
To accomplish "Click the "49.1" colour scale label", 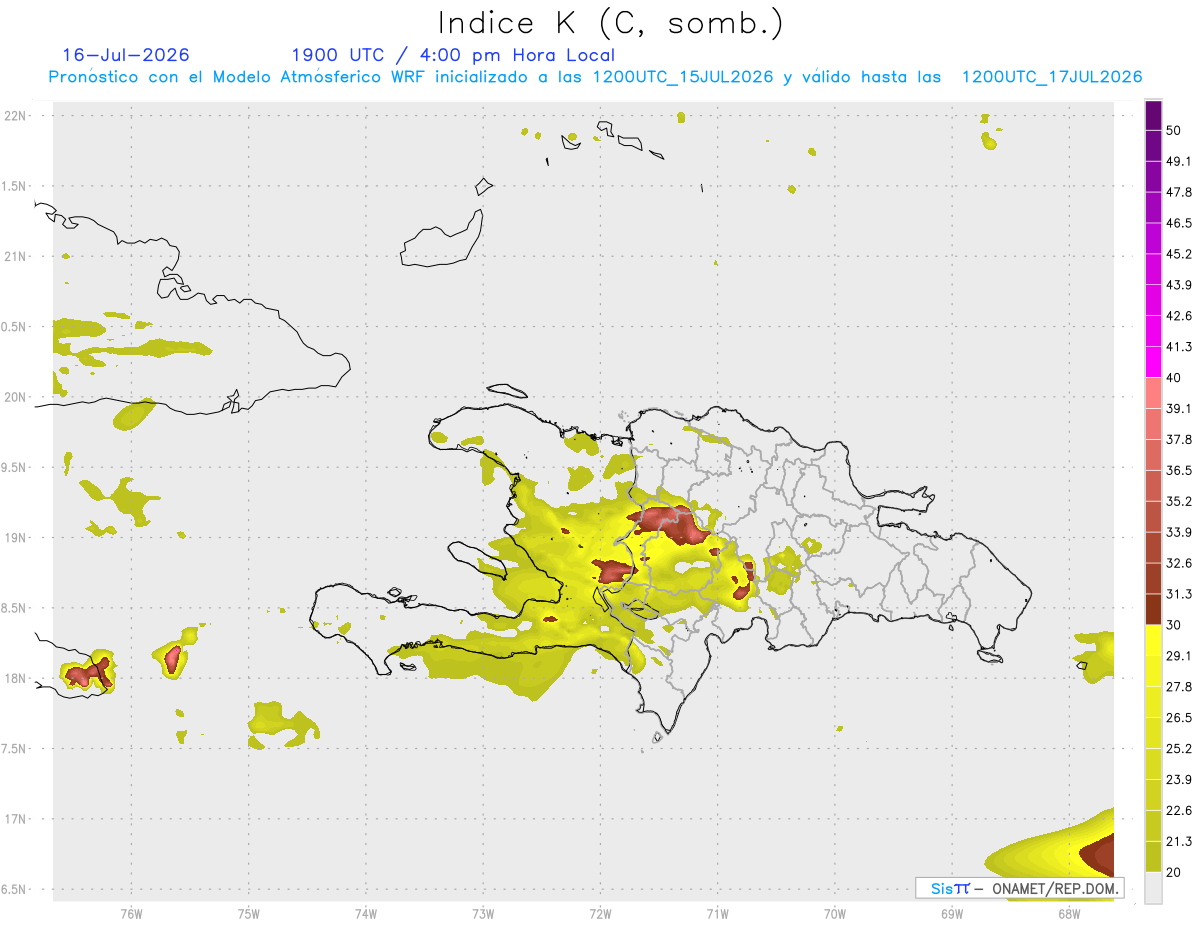I will (x=1179, y=161).
